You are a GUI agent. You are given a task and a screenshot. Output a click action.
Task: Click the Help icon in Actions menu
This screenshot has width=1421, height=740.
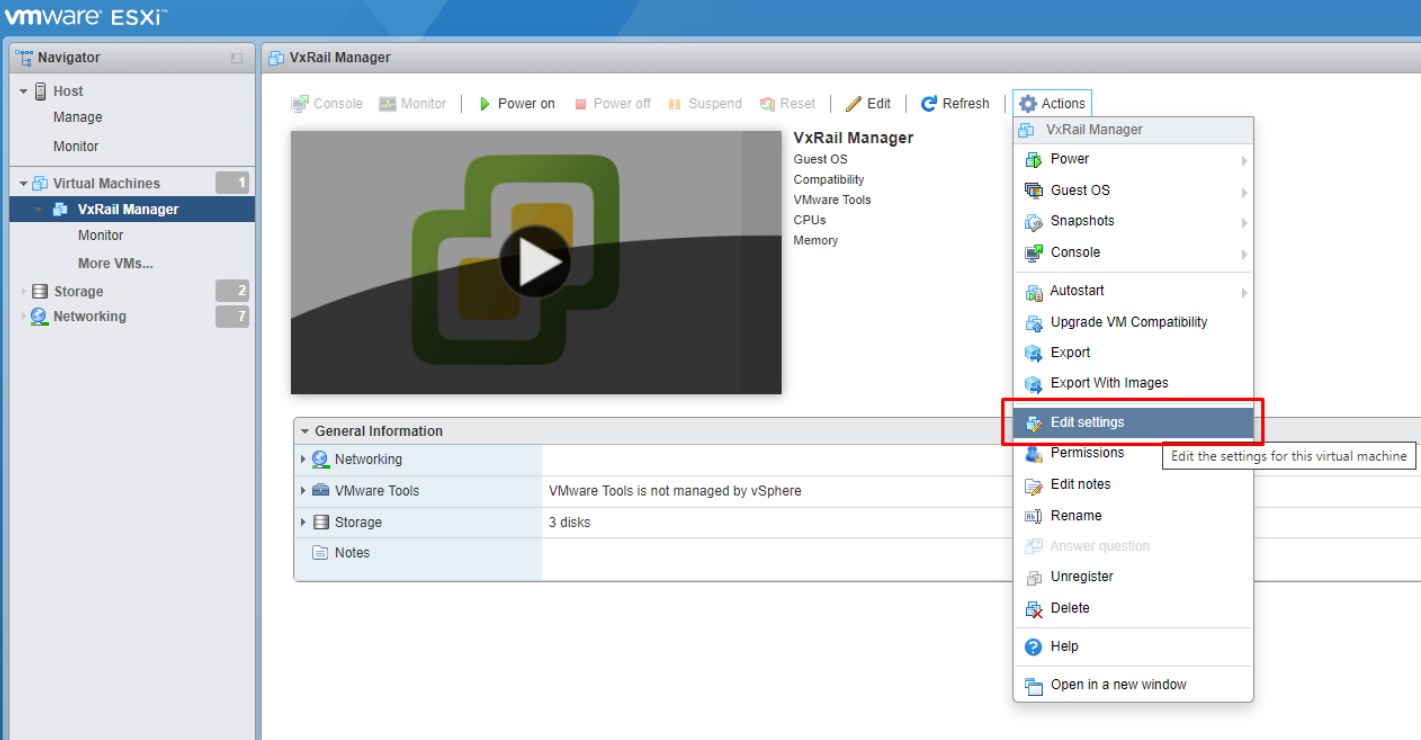point(1033,646)
